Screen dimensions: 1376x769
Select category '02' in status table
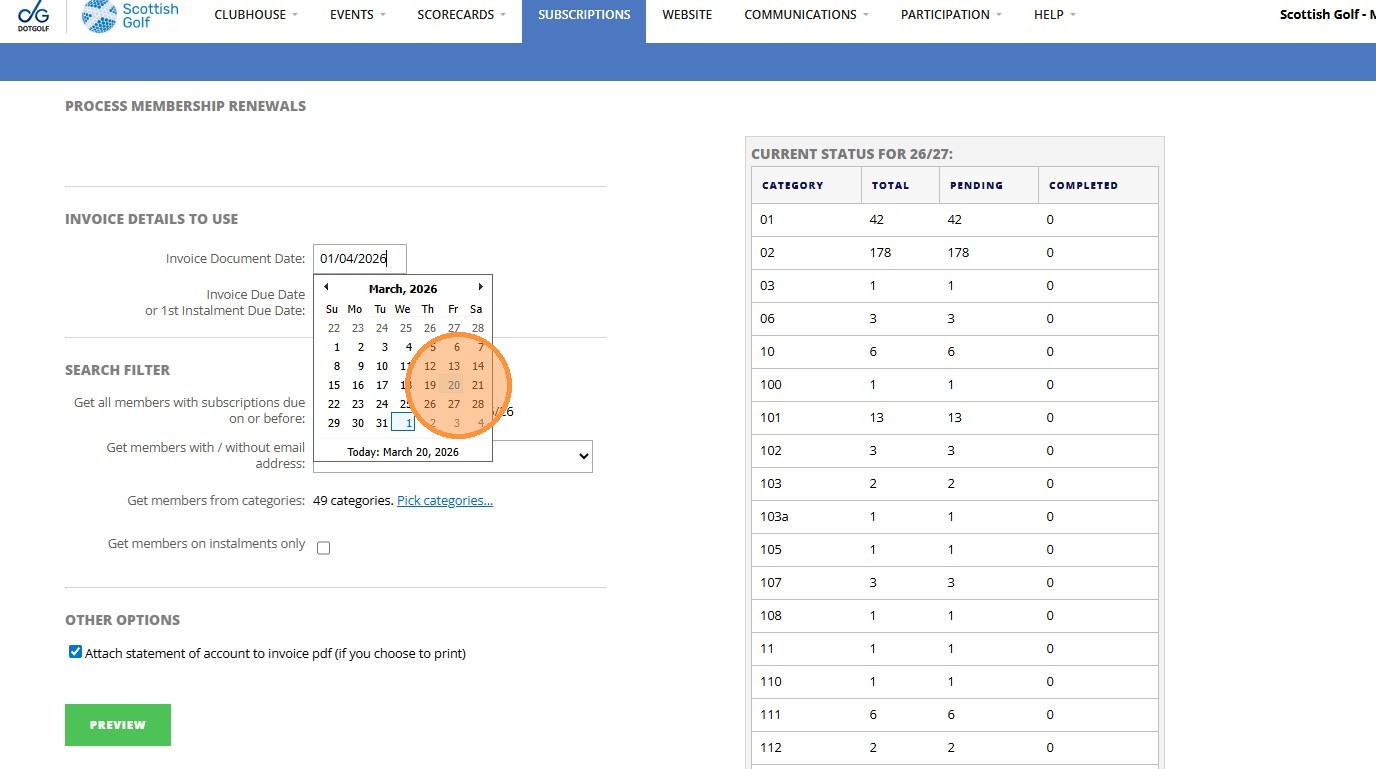(806, 253)
